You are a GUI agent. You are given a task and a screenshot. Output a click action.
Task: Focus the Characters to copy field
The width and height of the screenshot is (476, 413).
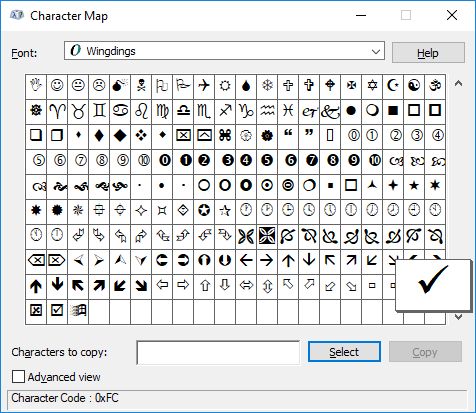(218, 352)
